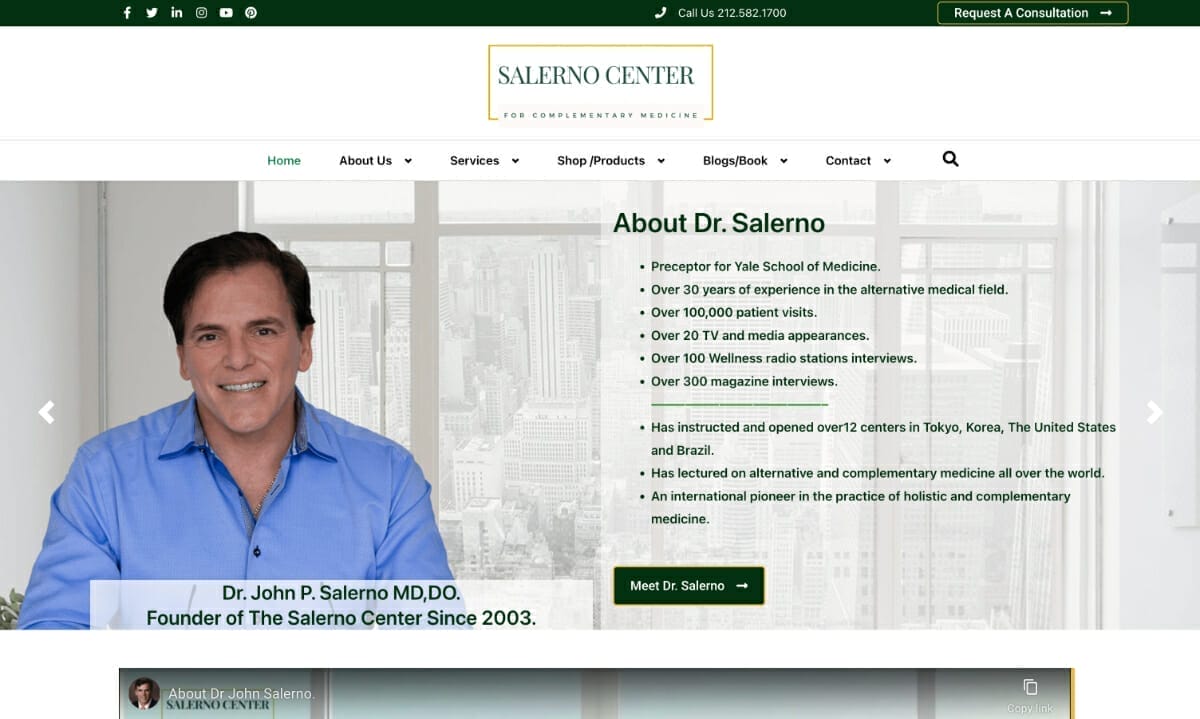Image resolution: width=1200 pixels, height=719 pixels.
Task: Copy the video link using the copy icon
Action: tap(1031, 687)
